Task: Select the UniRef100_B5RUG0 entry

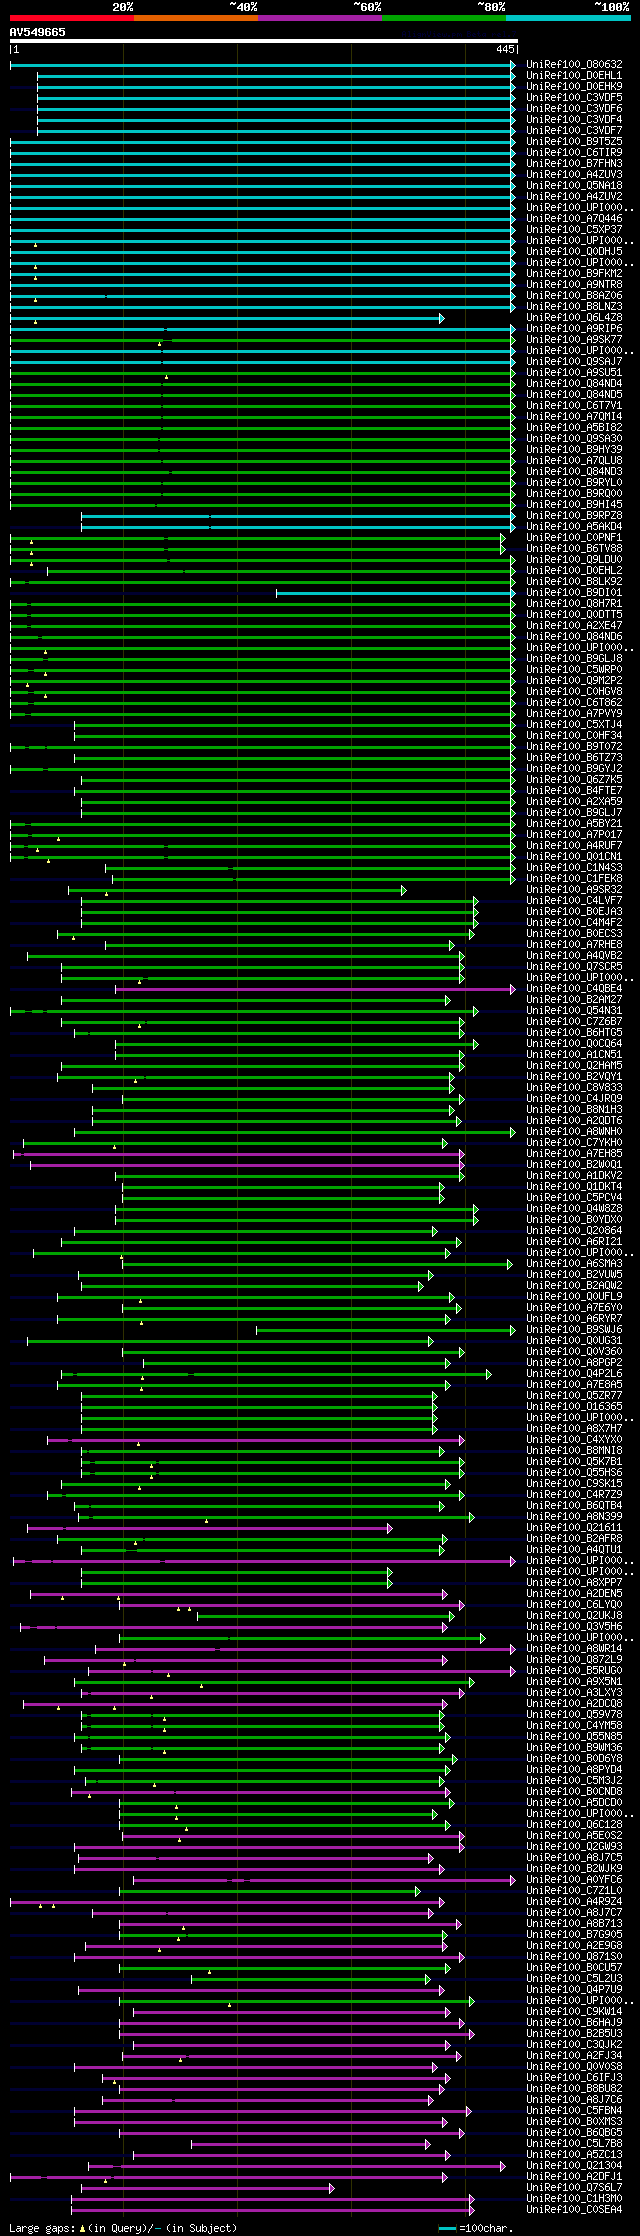Action: 574,1670
